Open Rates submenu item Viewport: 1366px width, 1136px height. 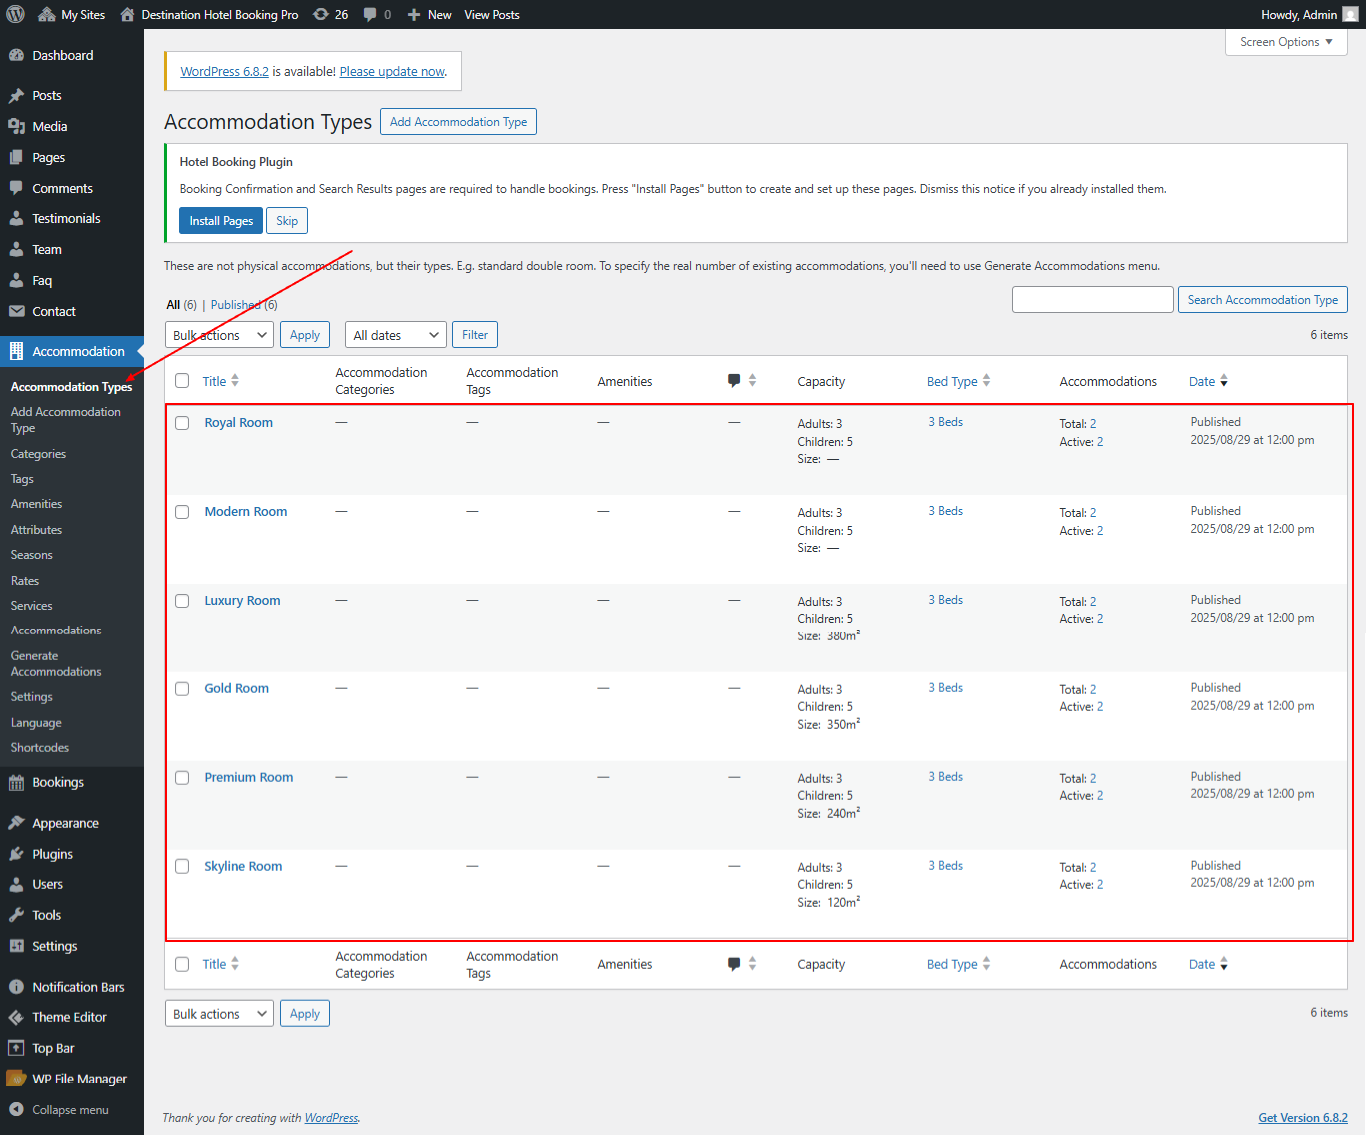25,581
